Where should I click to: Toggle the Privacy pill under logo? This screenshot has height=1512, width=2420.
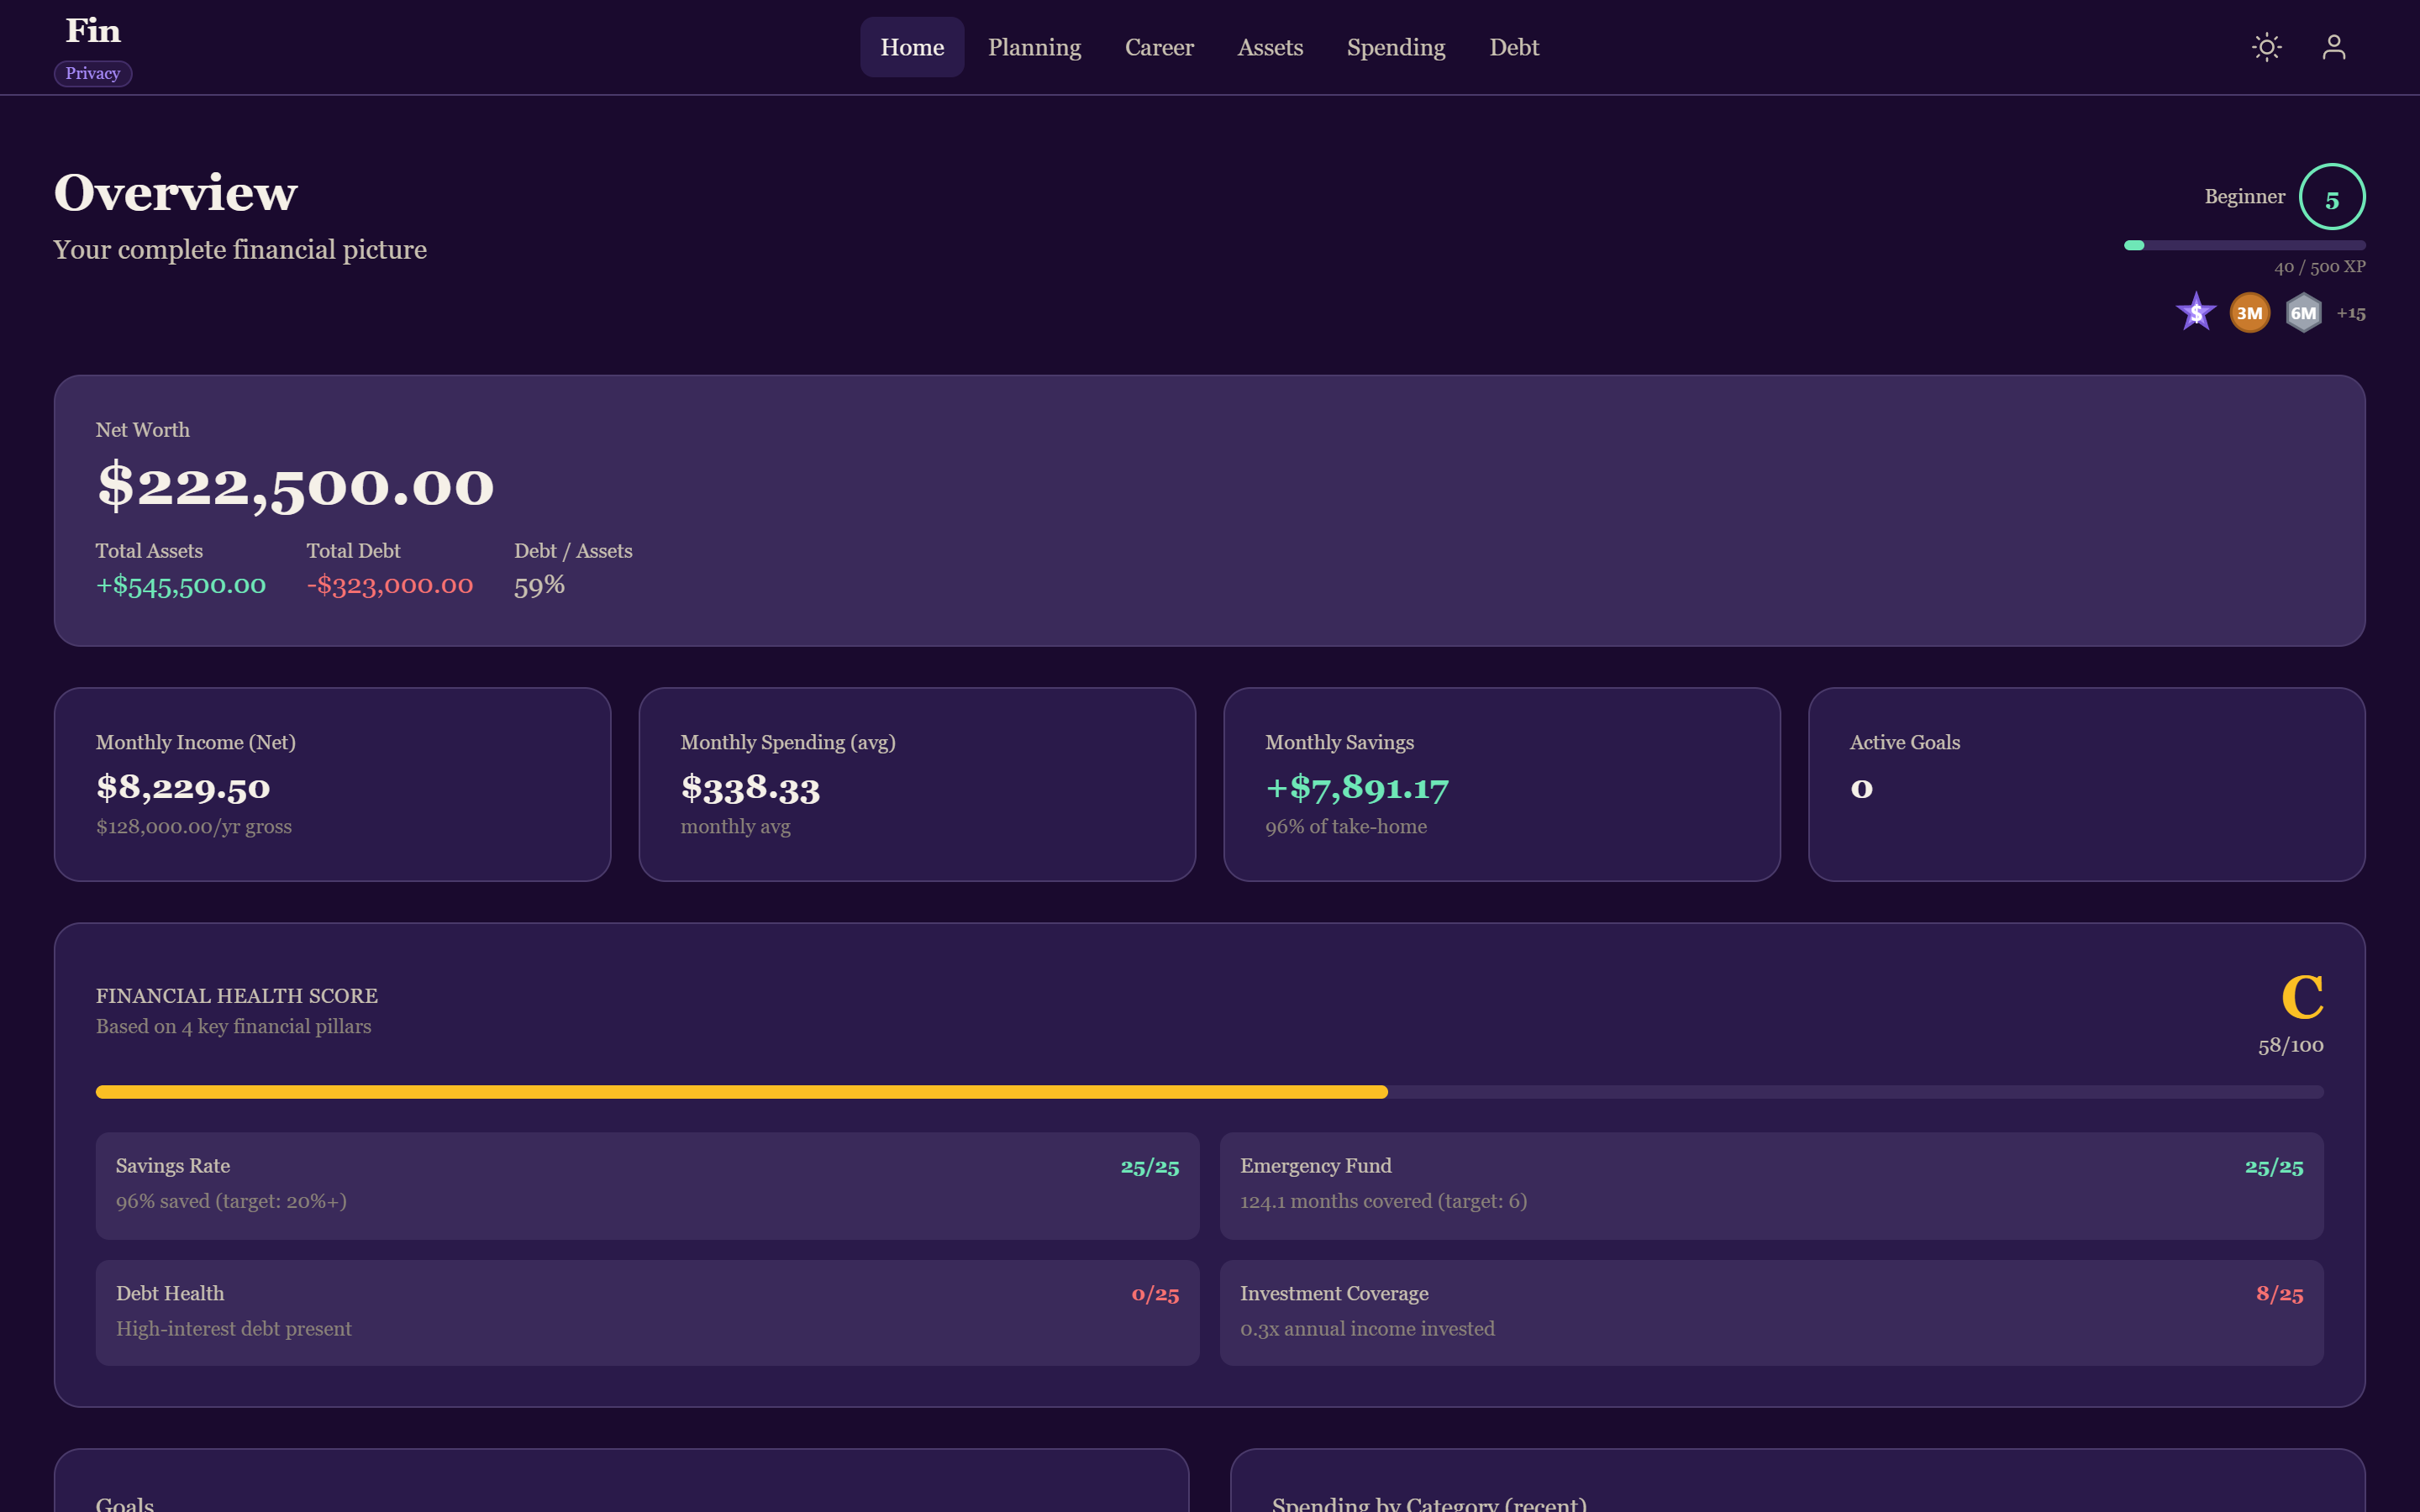coord(93,73)
